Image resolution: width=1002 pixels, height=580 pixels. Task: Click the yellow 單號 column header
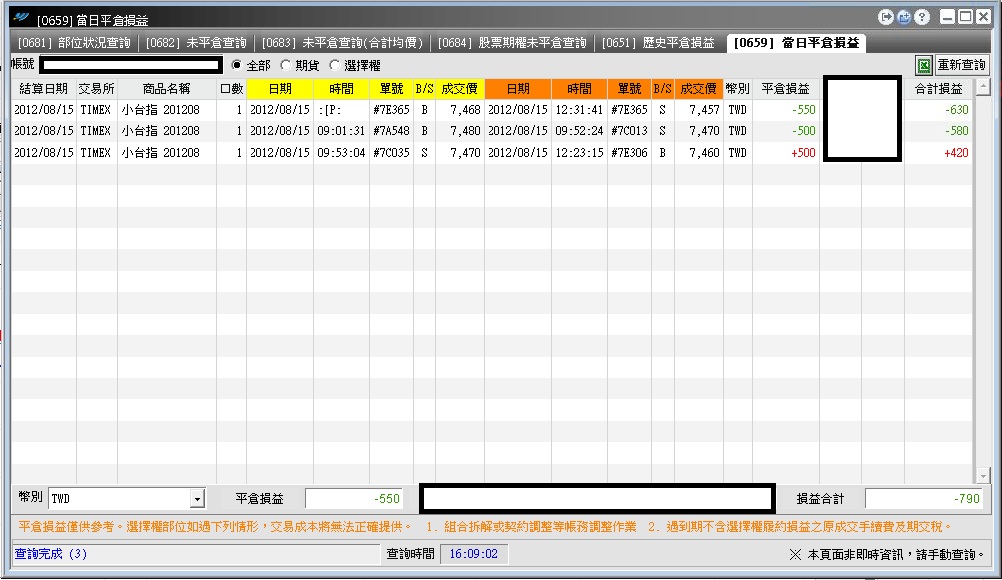391,89
